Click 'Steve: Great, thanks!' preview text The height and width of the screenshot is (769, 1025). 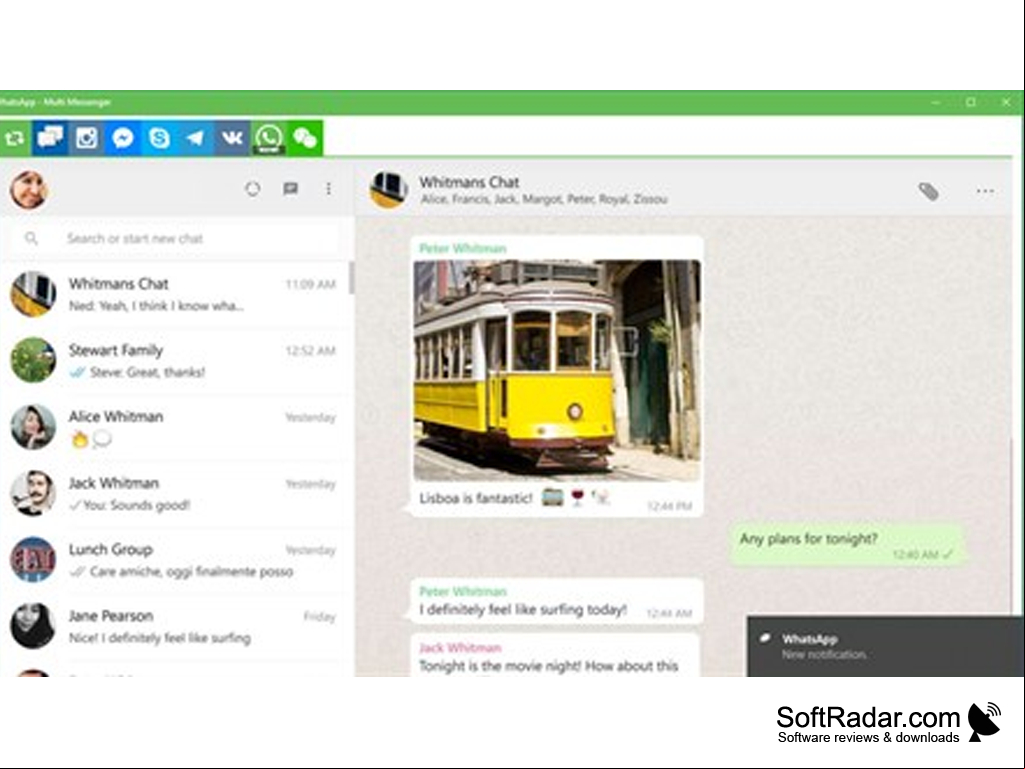[148, 372]
